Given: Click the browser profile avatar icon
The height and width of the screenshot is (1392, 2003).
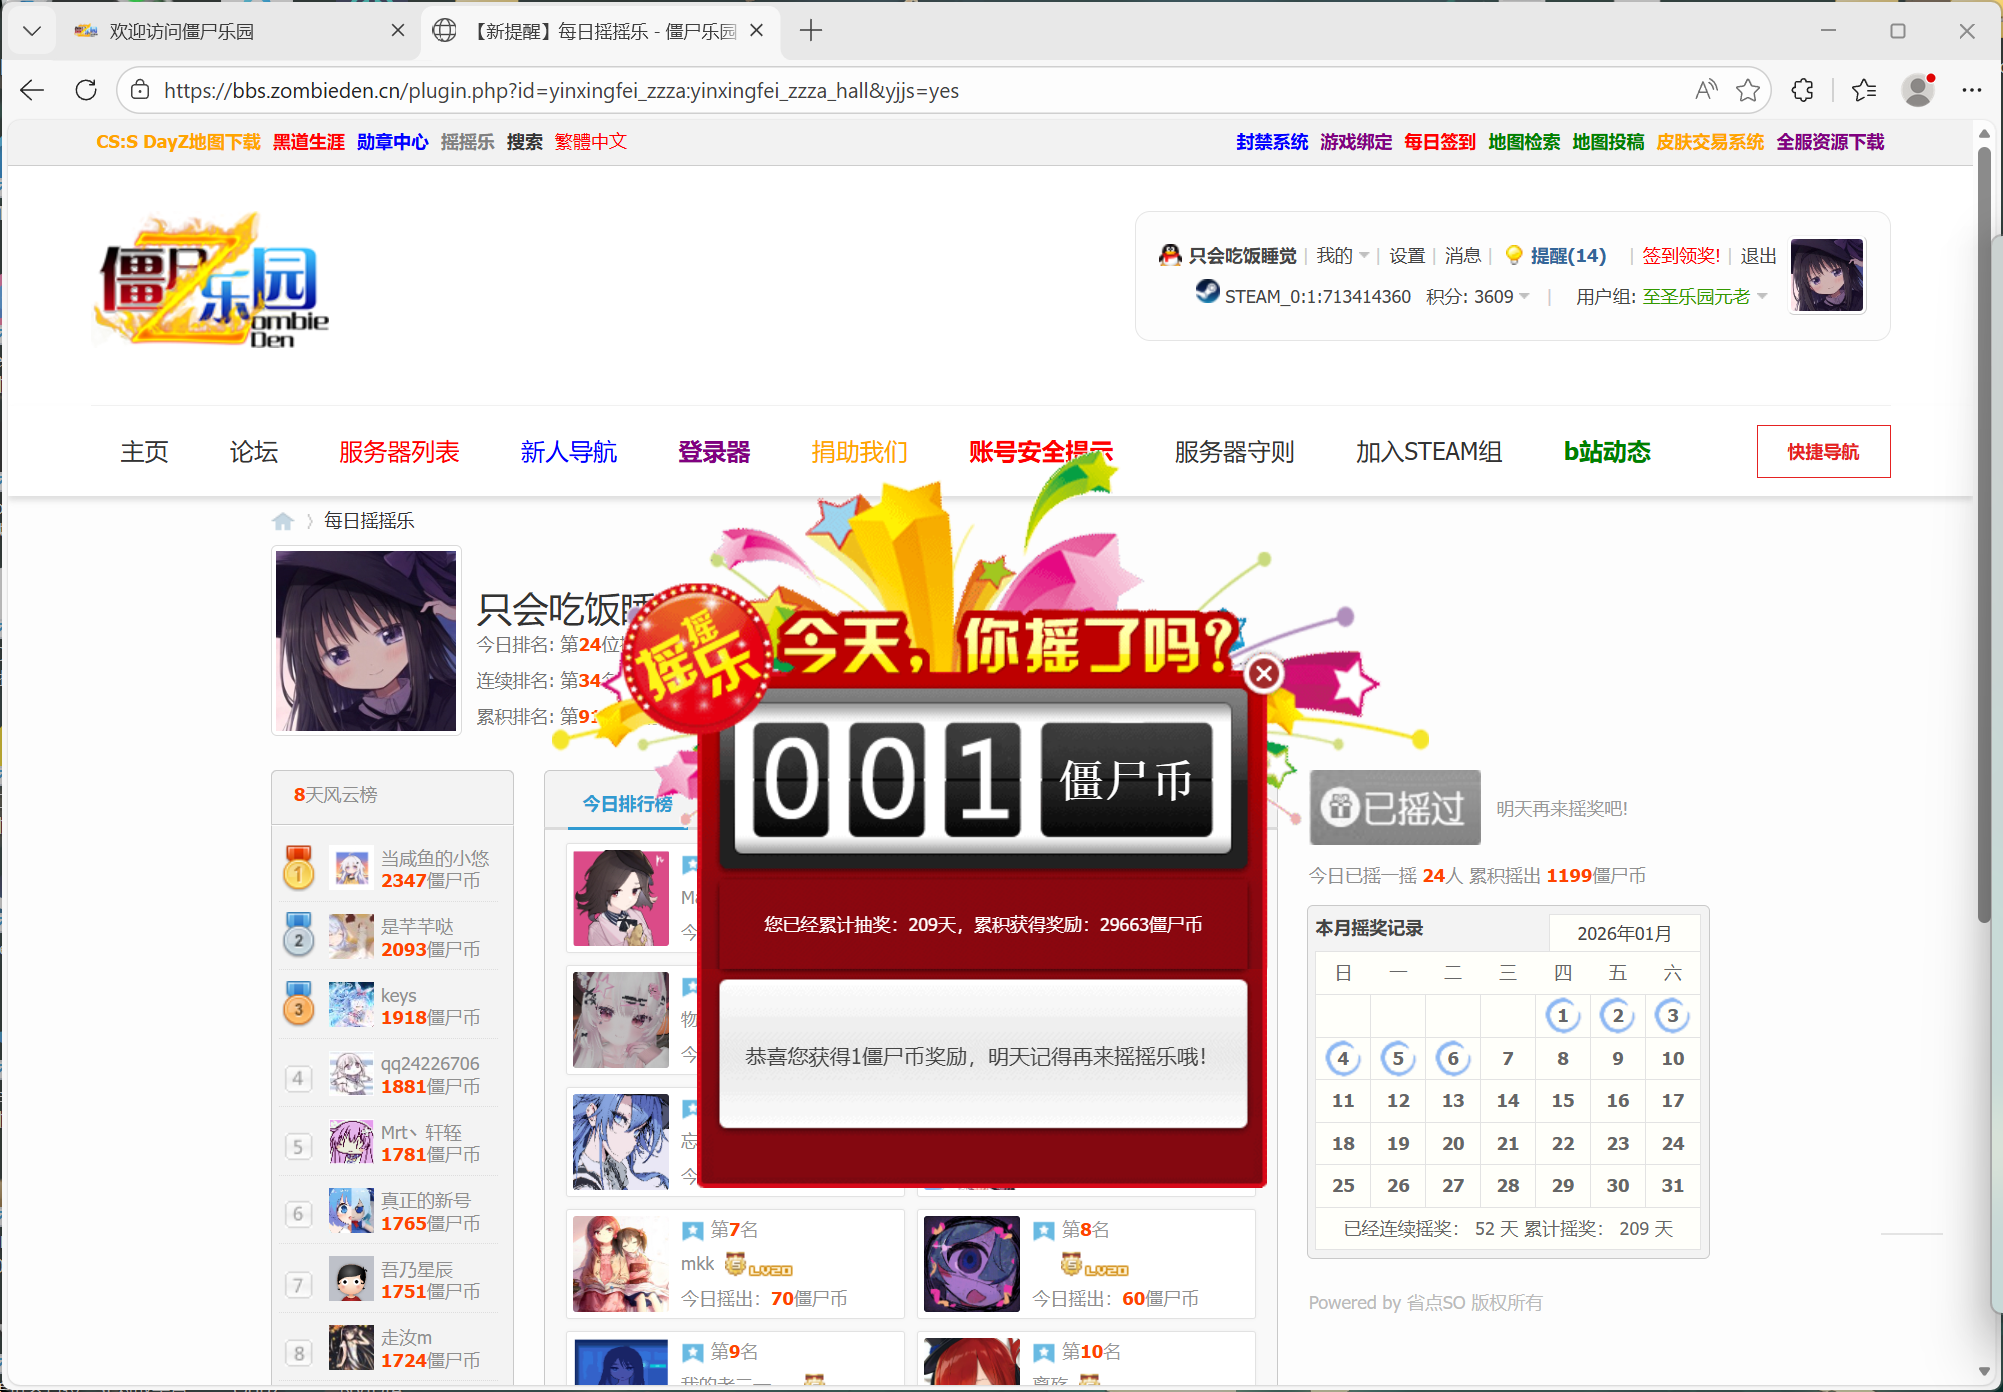Looking at the screenshot, I should [x=1918, y=90].
